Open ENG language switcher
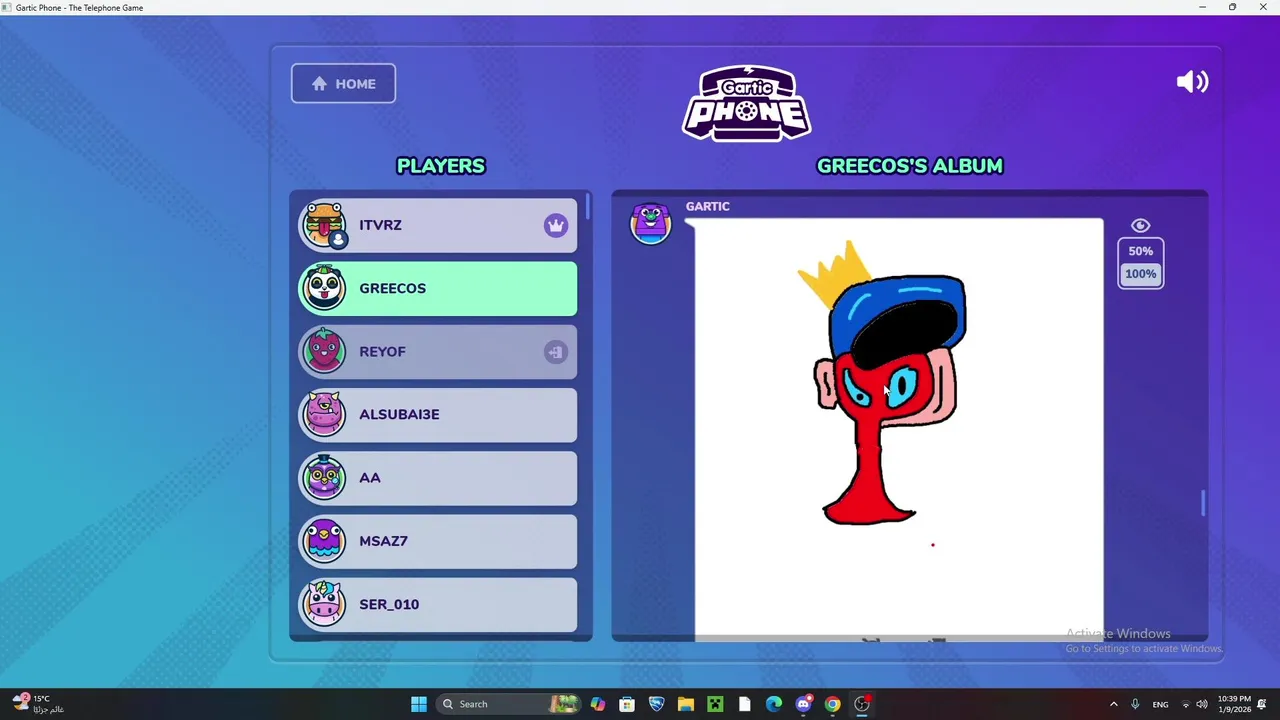Viewport: 1280px width, 720px height. click(1160, 704)
